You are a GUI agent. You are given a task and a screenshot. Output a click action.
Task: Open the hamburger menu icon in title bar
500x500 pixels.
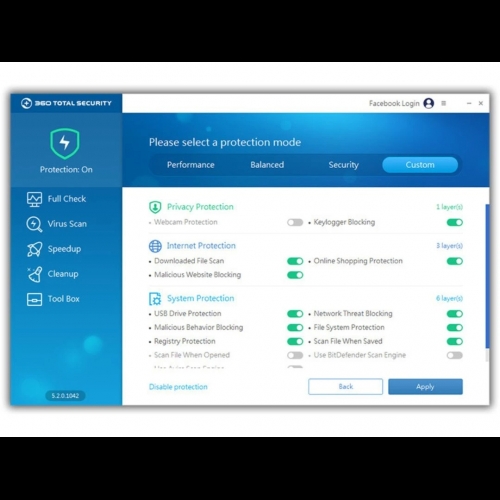(x=444, y=103)
